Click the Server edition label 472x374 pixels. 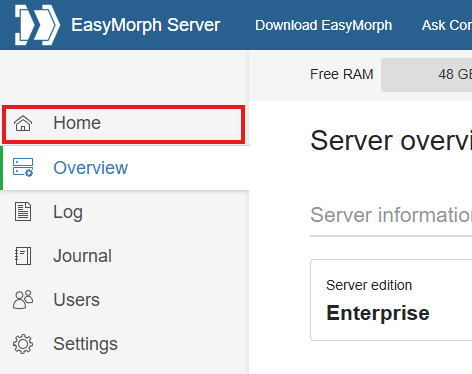369,285
